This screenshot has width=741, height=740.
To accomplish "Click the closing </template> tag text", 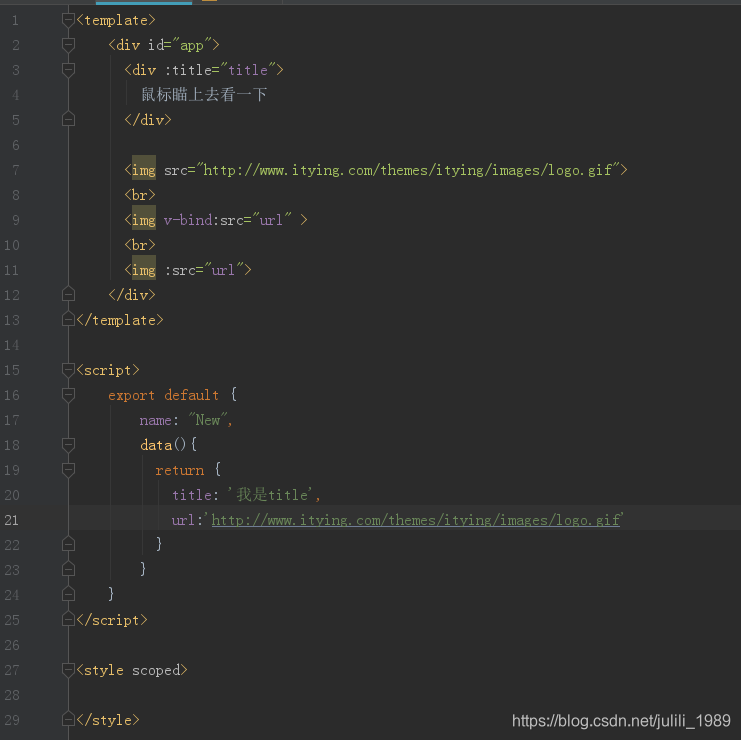I will click(x=120, y=320).
